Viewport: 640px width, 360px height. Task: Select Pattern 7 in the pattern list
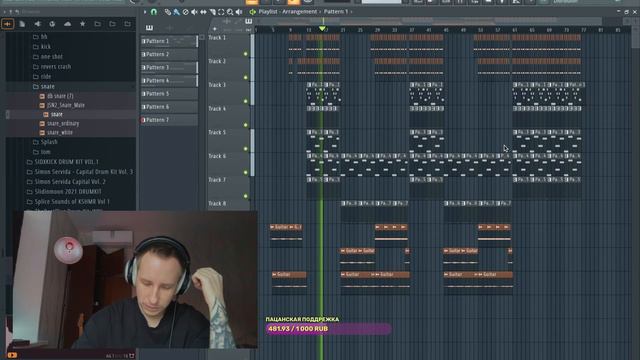[x=169, y=120]
